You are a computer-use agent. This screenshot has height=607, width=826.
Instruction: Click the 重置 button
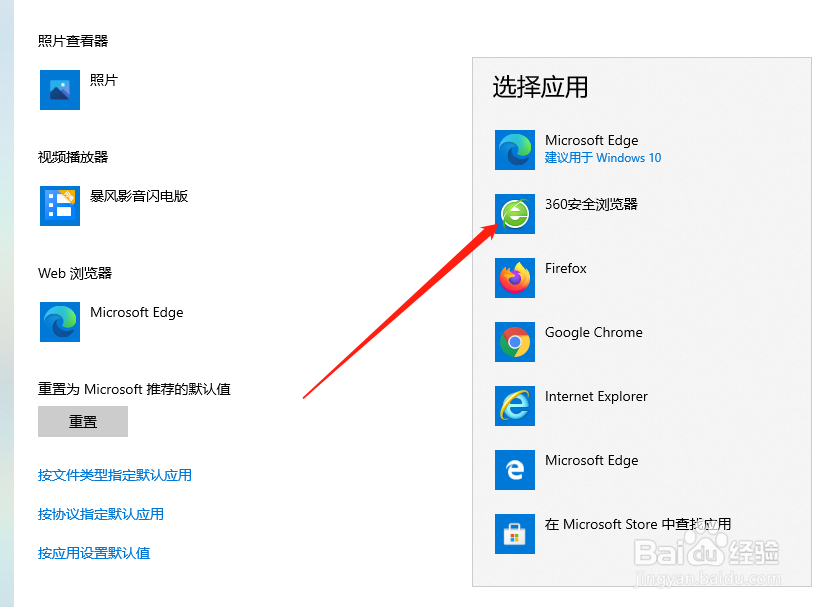tap(83, 422)
